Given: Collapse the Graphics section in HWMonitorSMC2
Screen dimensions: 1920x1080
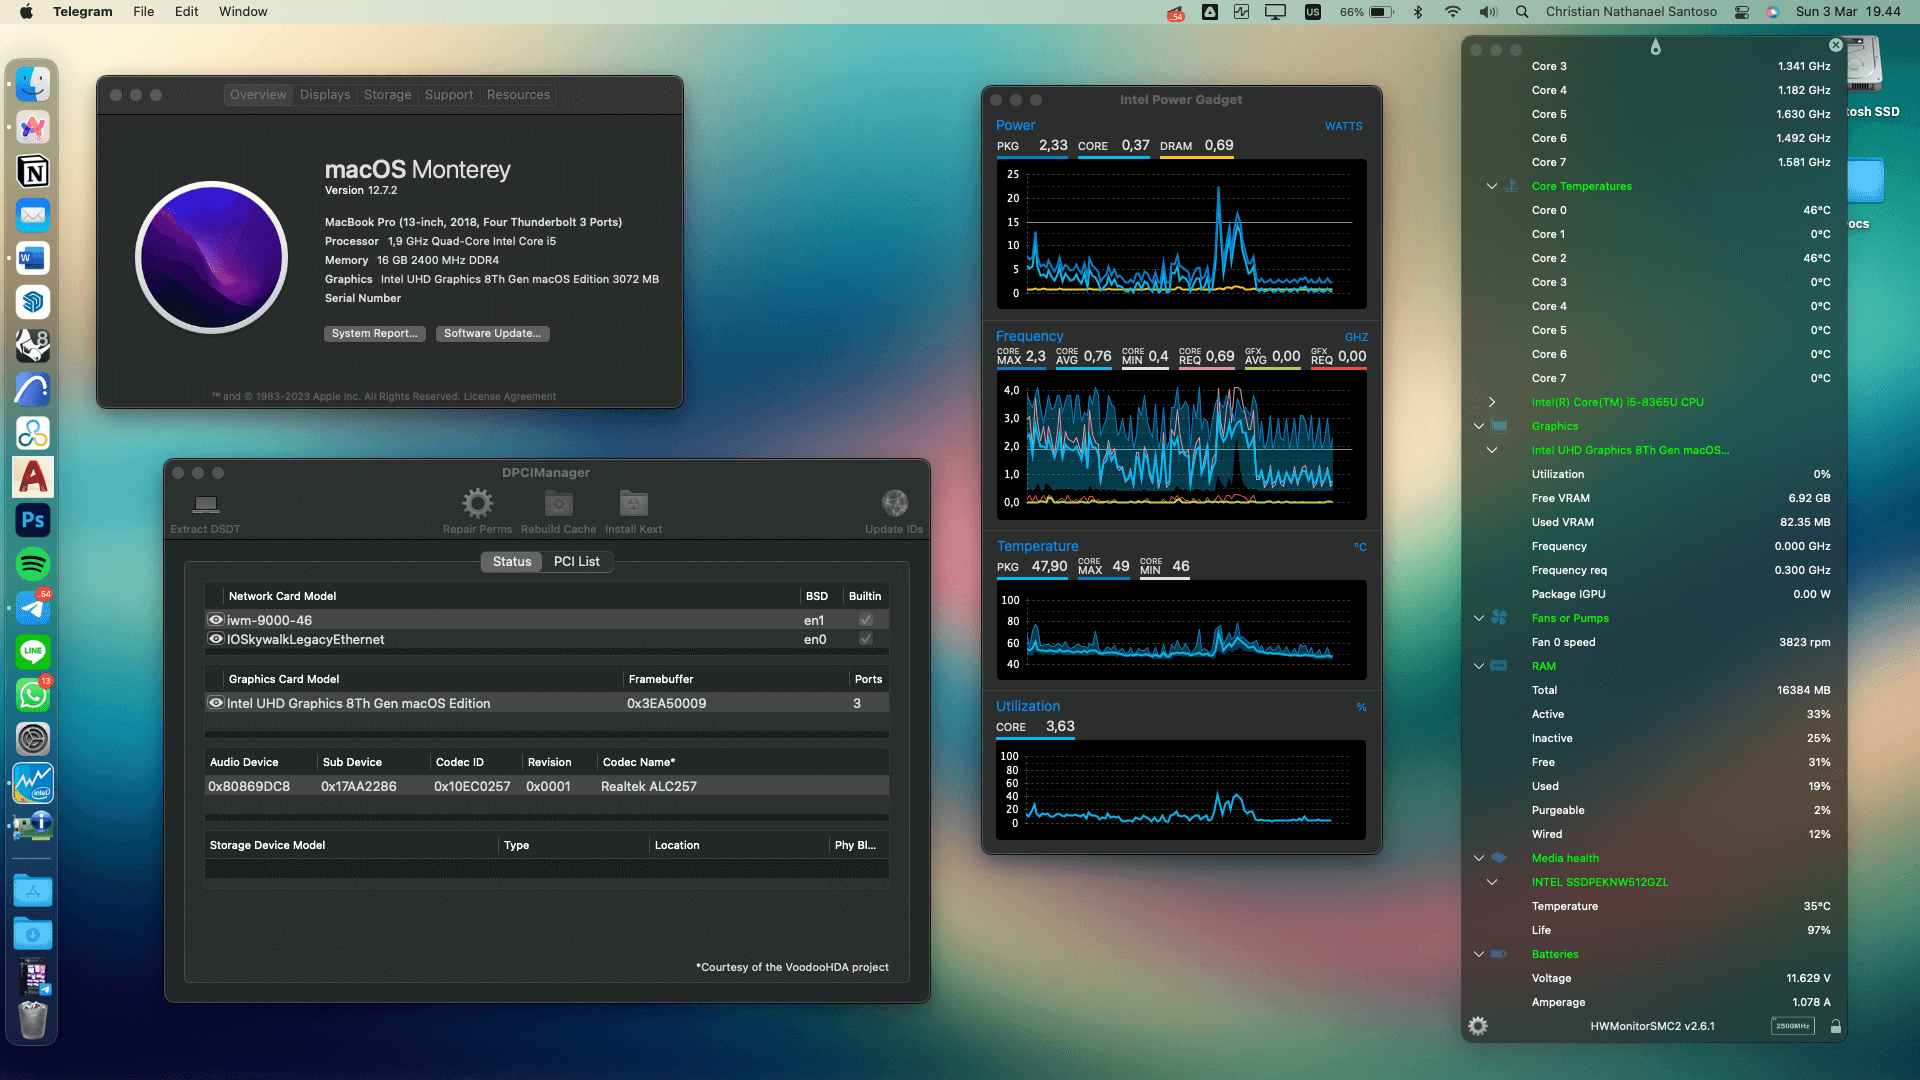Looking at the screenshot, I should coord(1478,426).
